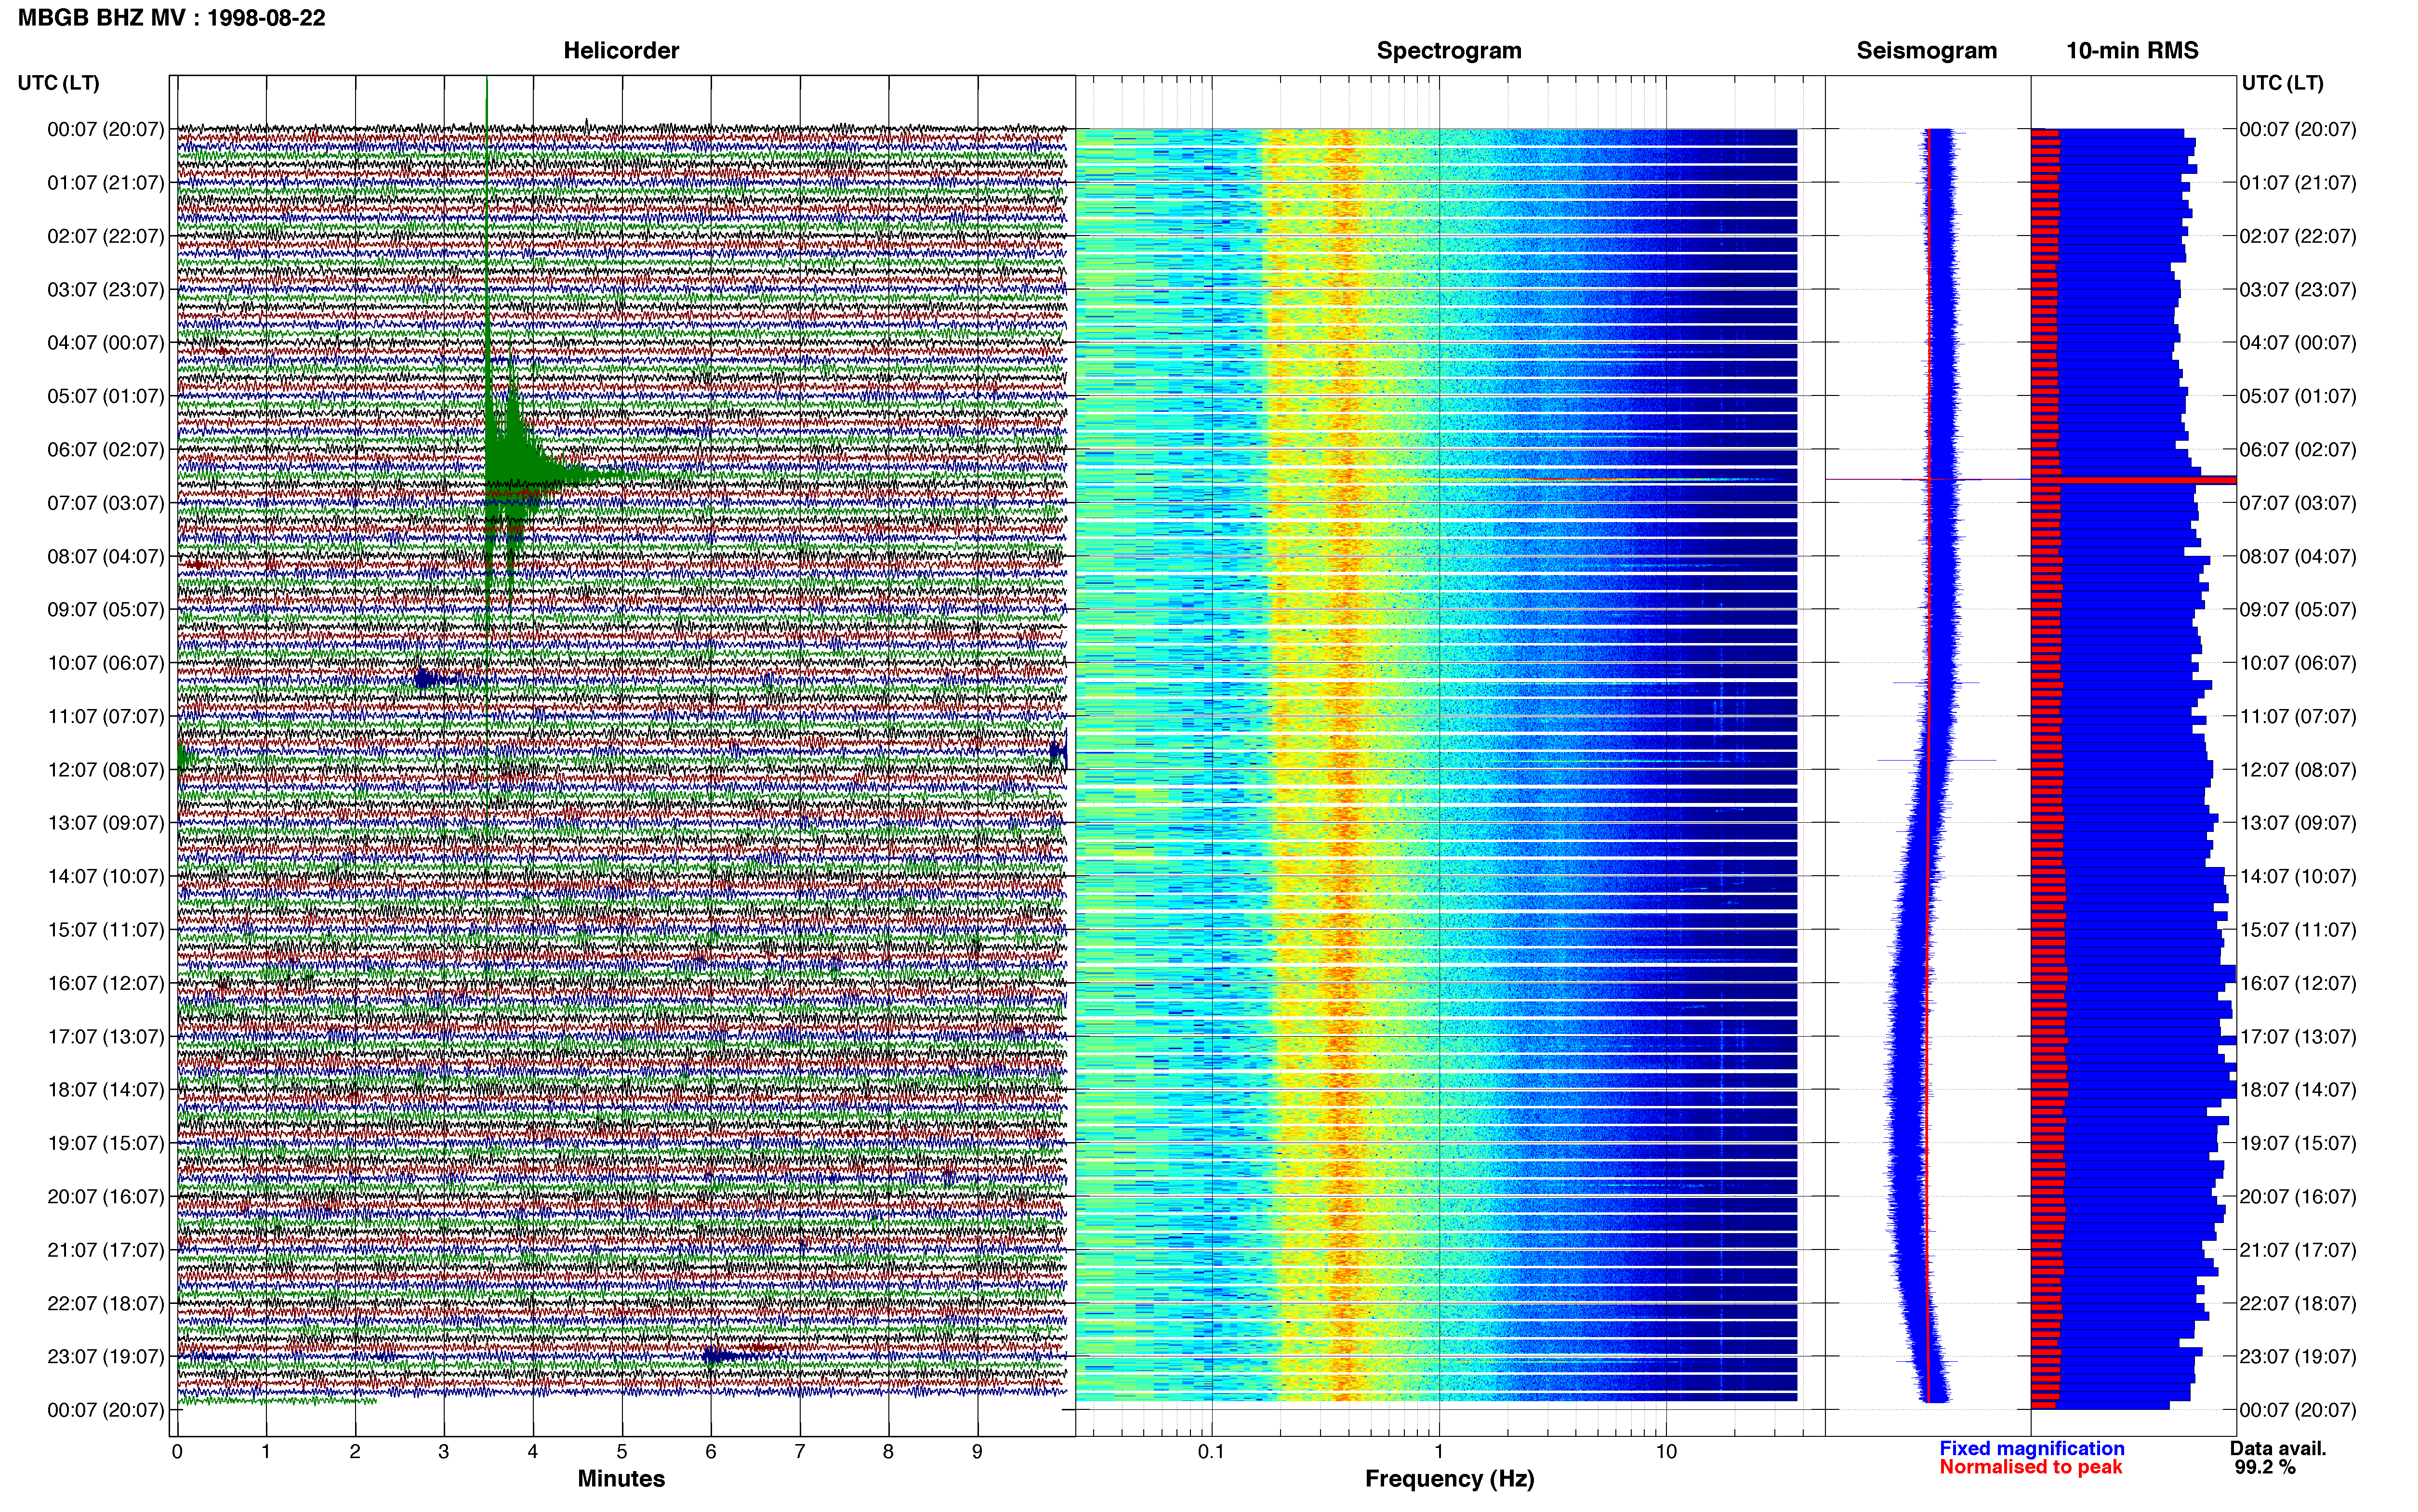Click left time label '23:07 (19:07)'
This screenshot has width=2418, height=1512.
pos(106,1357)
